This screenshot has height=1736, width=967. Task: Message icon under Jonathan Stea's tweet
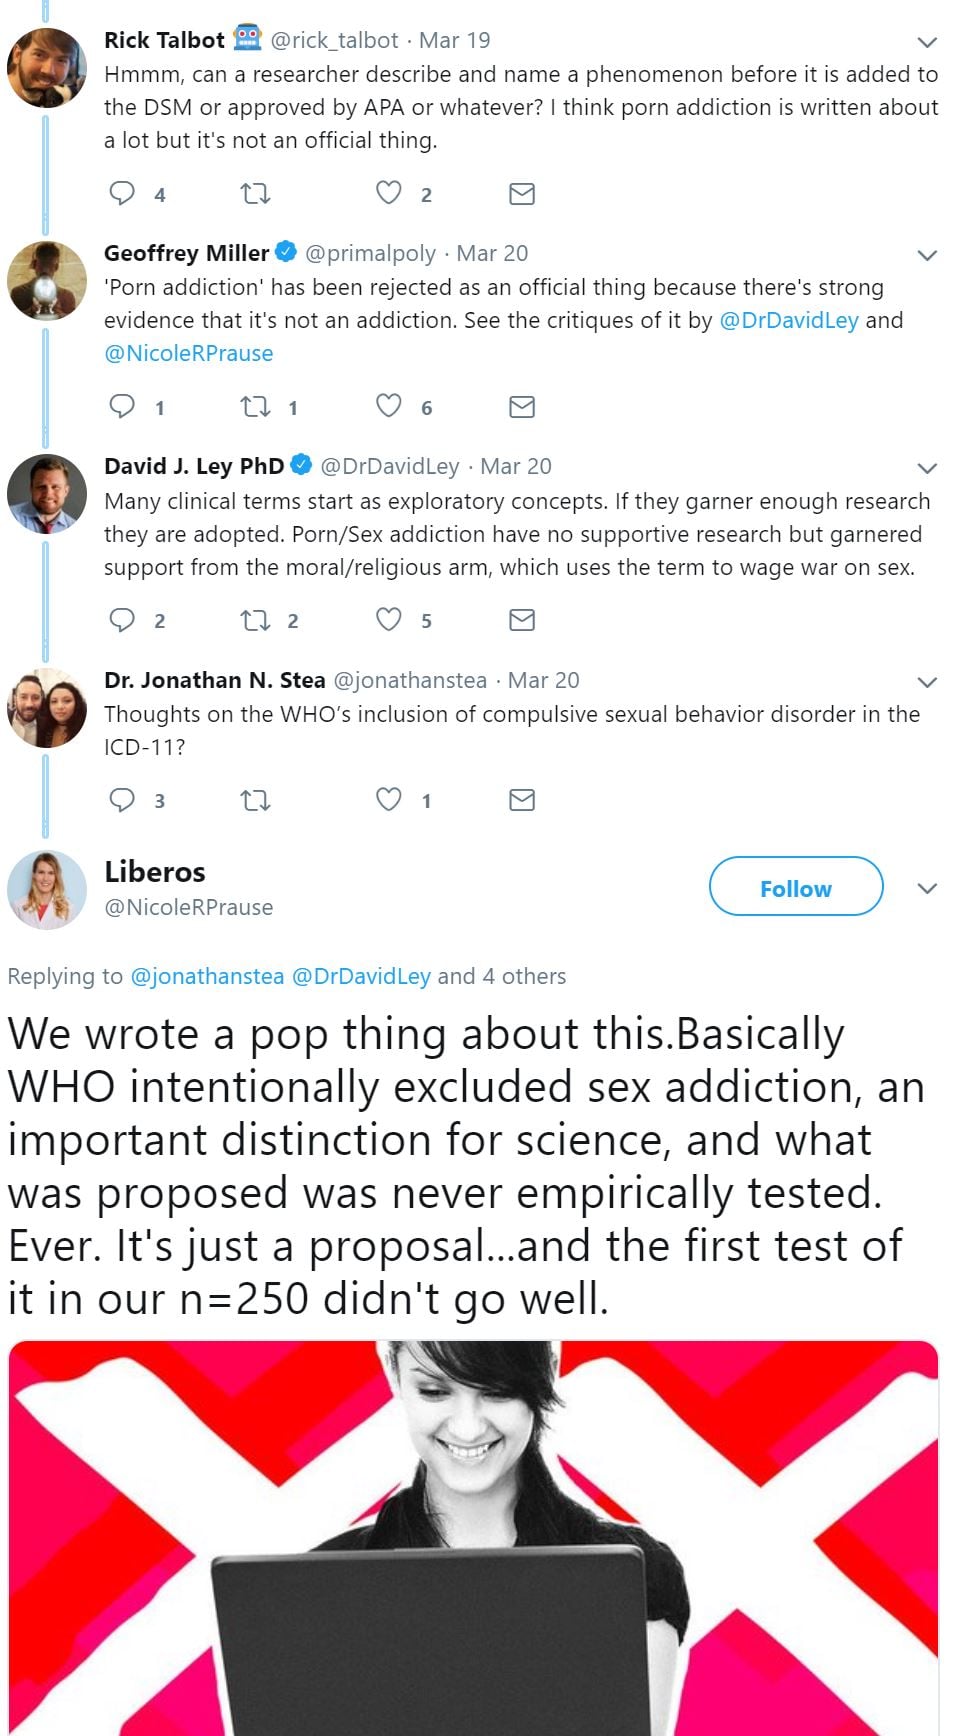(522, 800)
